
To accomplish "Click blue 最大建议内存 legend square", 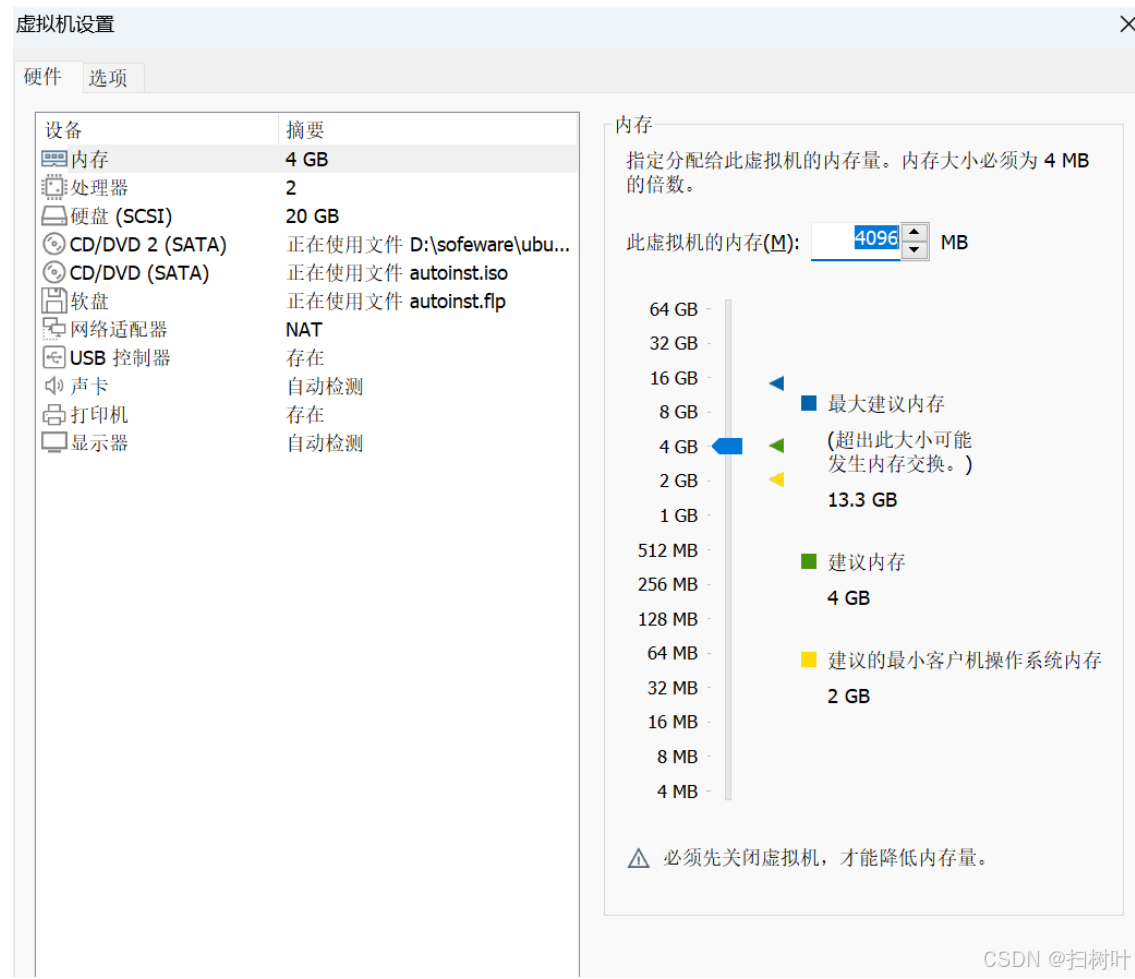I will [809, 403].
